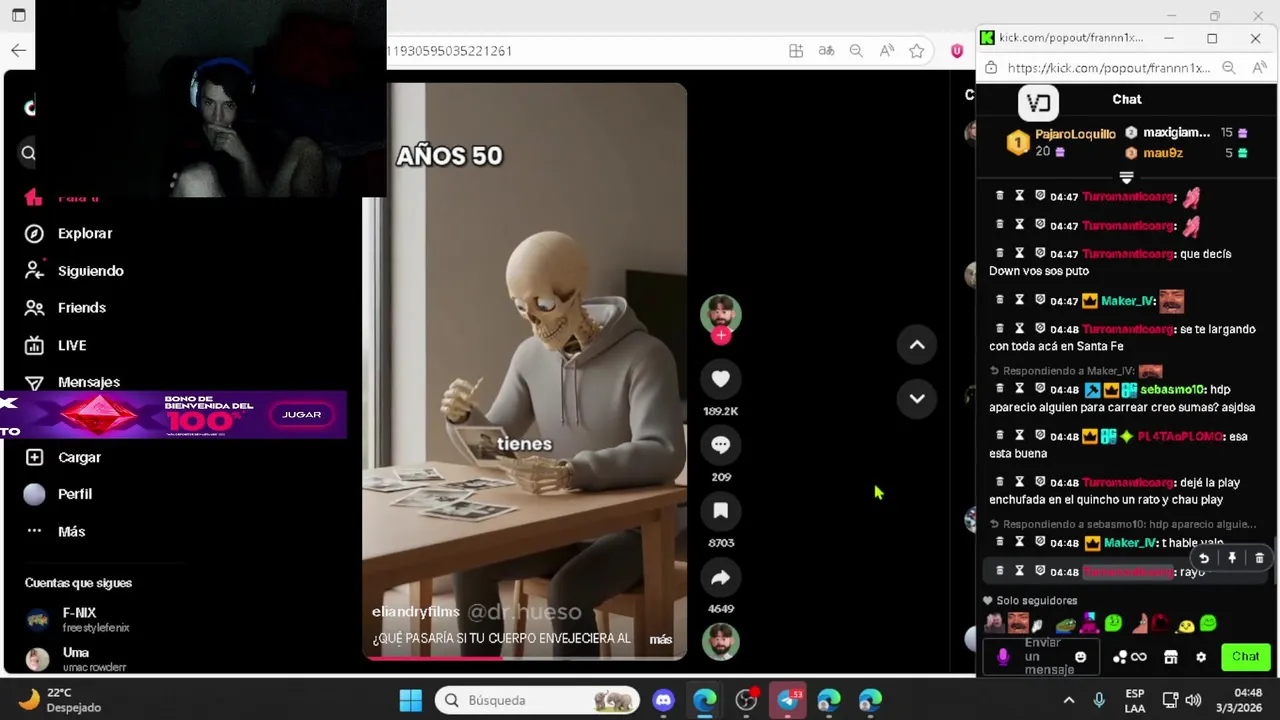Click the zoom out magnifier in the main address bar

click(856, 51)
